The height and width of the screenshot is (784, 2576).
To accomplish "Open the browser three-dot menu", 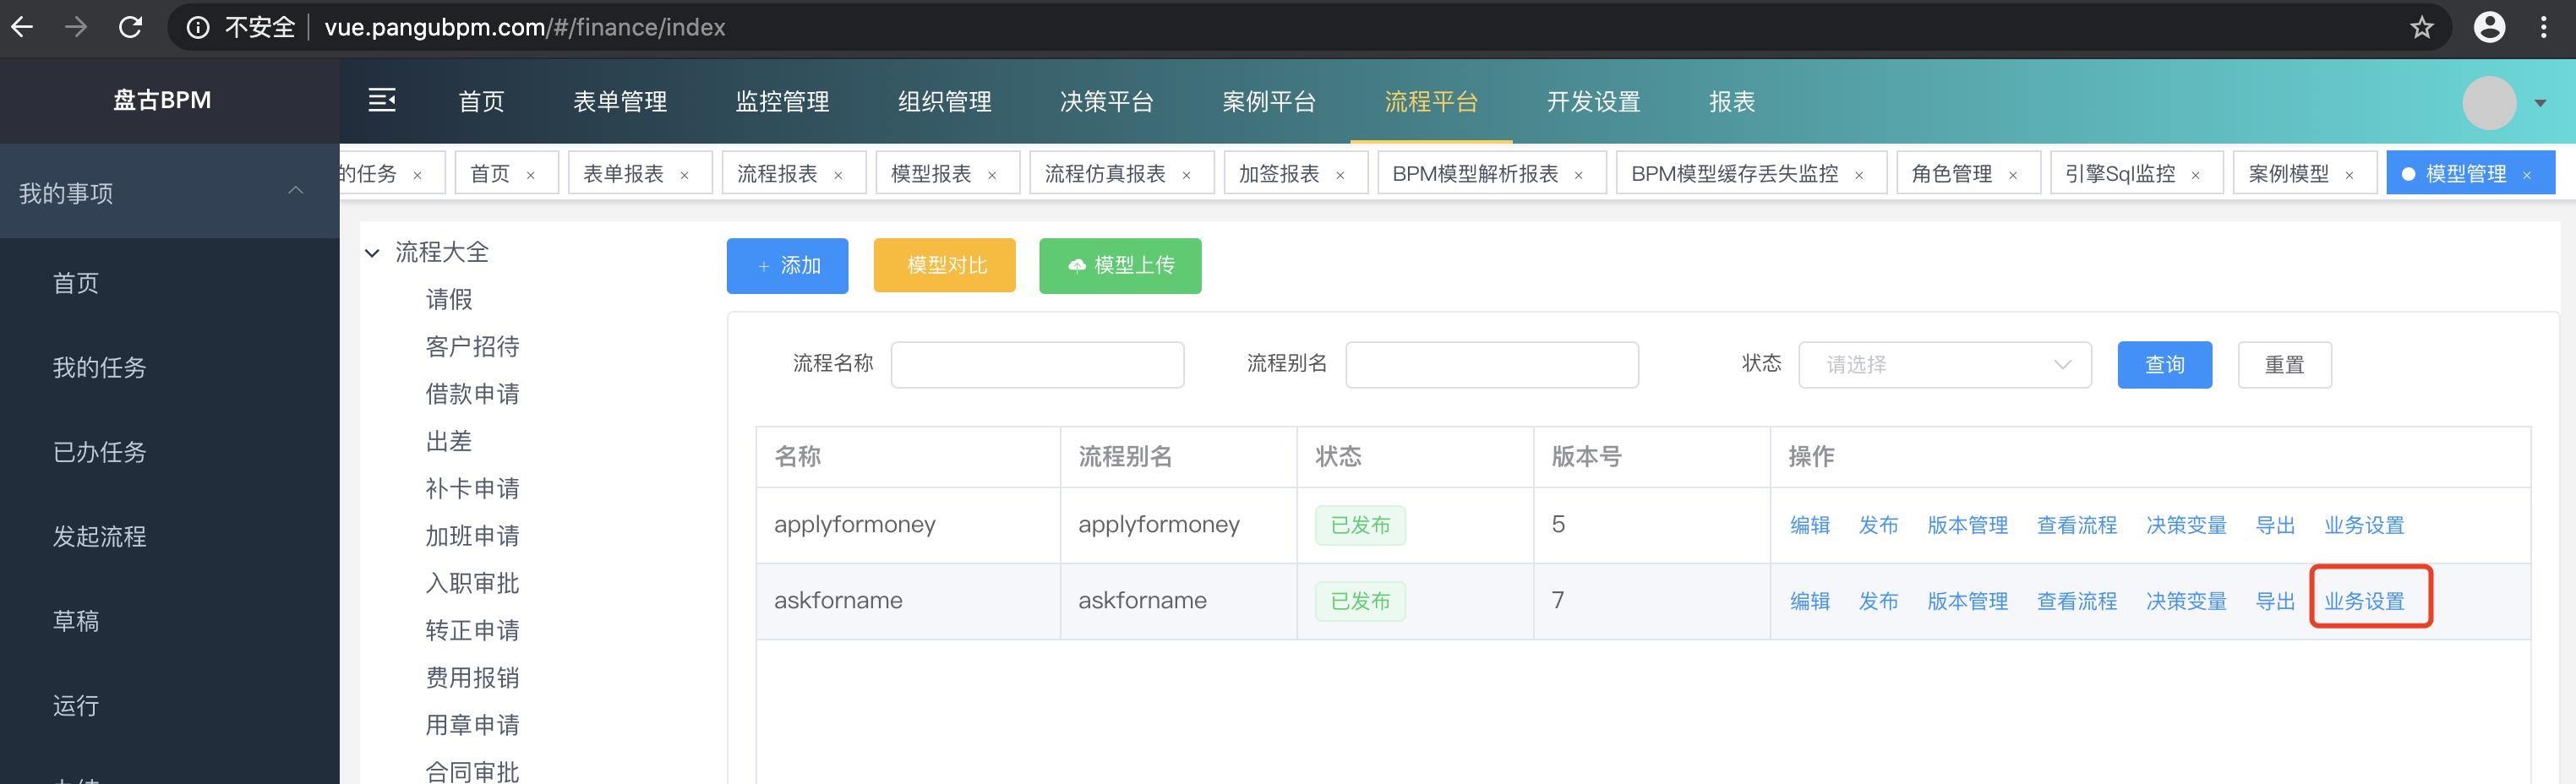I will pyautogui.click(x=2543, y=27).
